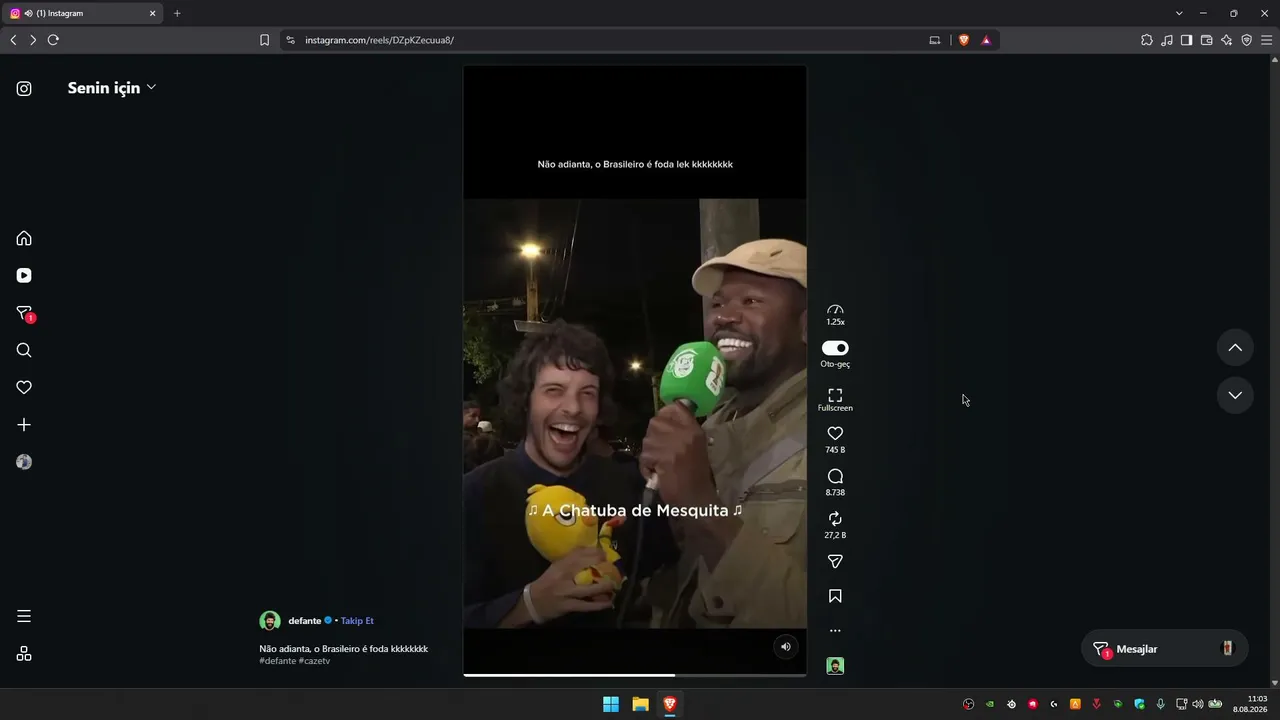
Task: View site information next to URL
Action: [290, 40]
